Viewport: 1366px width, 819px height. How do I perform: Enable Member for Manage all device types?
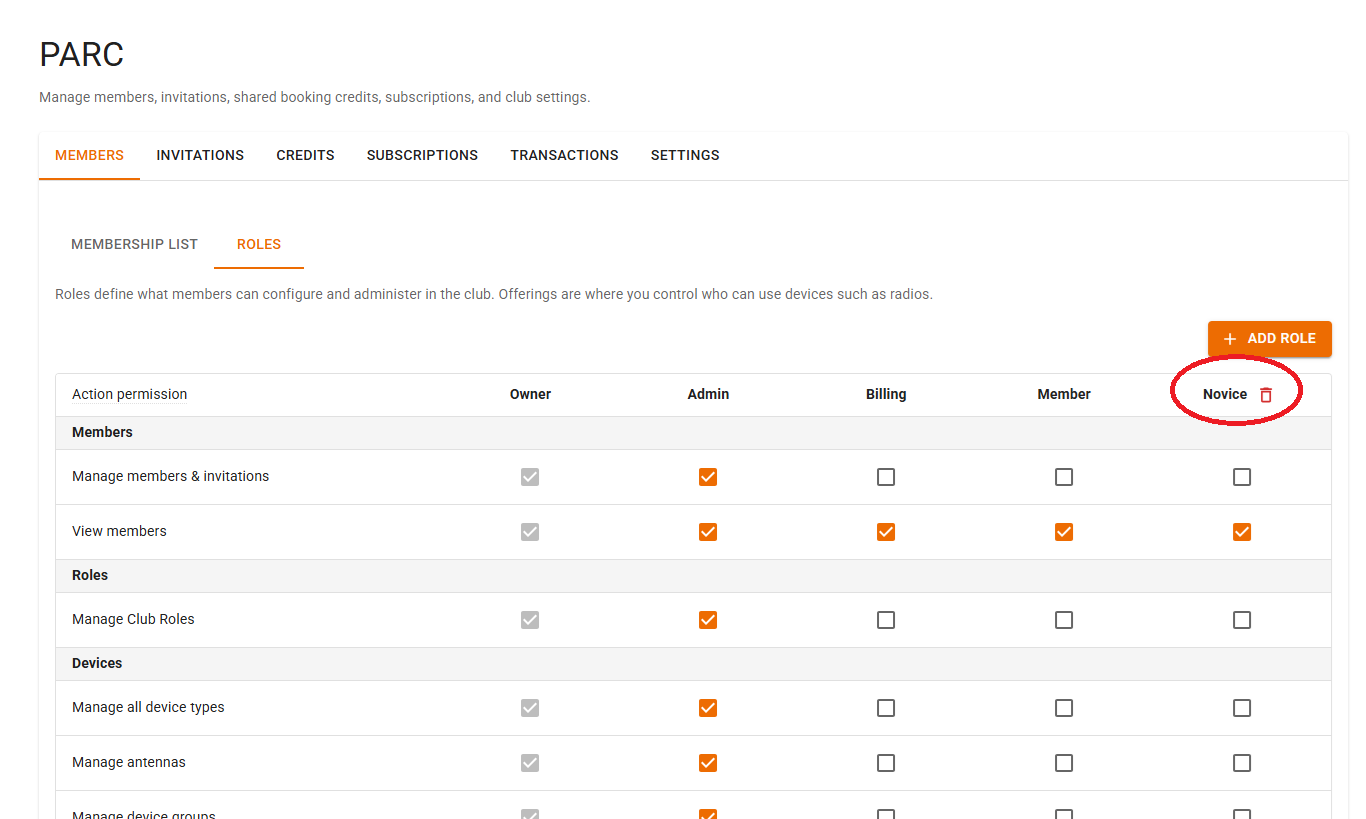(1064, 708)
